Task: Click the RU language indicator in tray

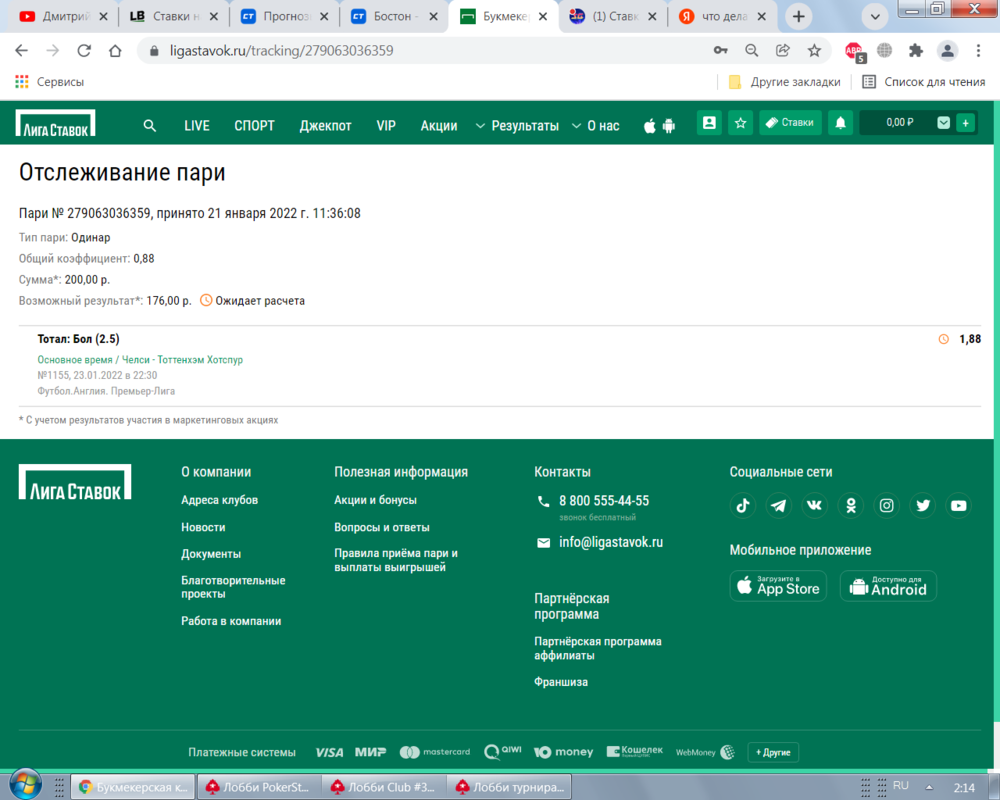Action: (901, 785)
